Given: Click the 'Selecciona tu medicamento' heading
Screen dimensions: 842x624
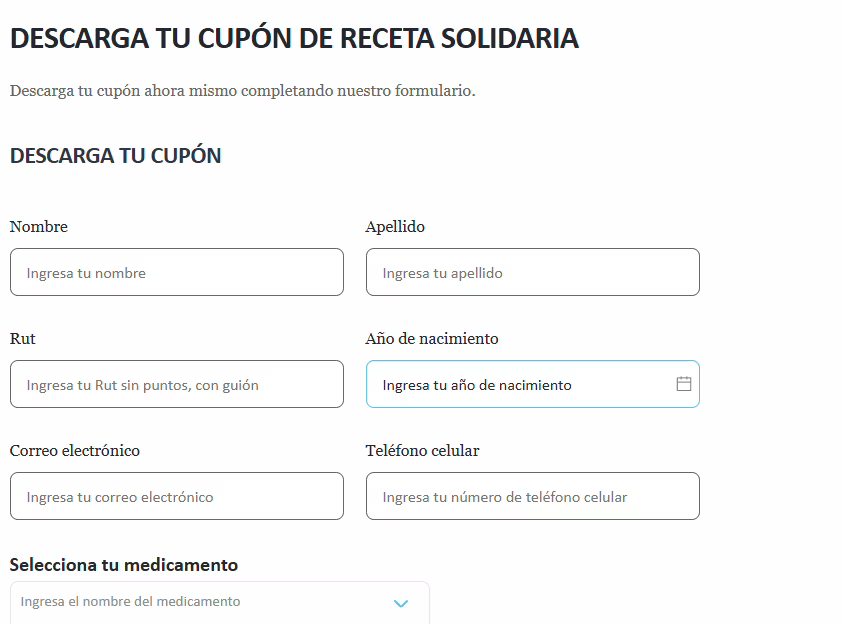Looking at the screenshot, I should [x=124, y=565].
